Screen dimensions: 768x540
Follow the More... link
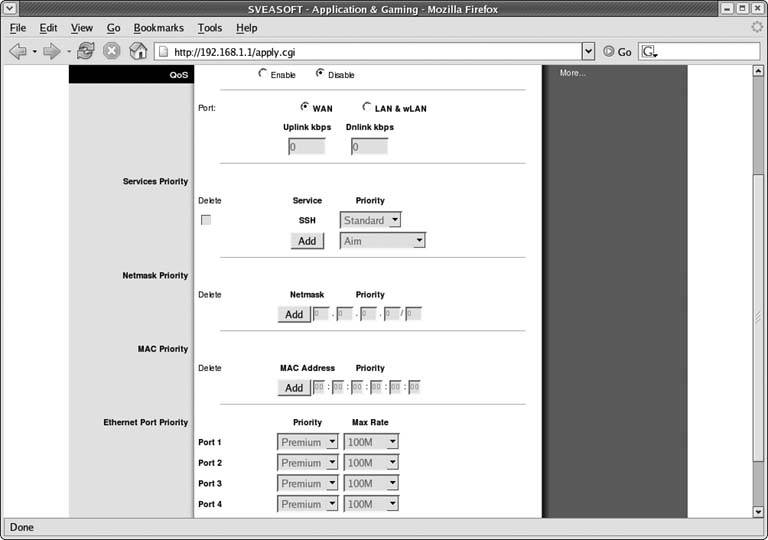pyautogui.click(x=572, y=73)
